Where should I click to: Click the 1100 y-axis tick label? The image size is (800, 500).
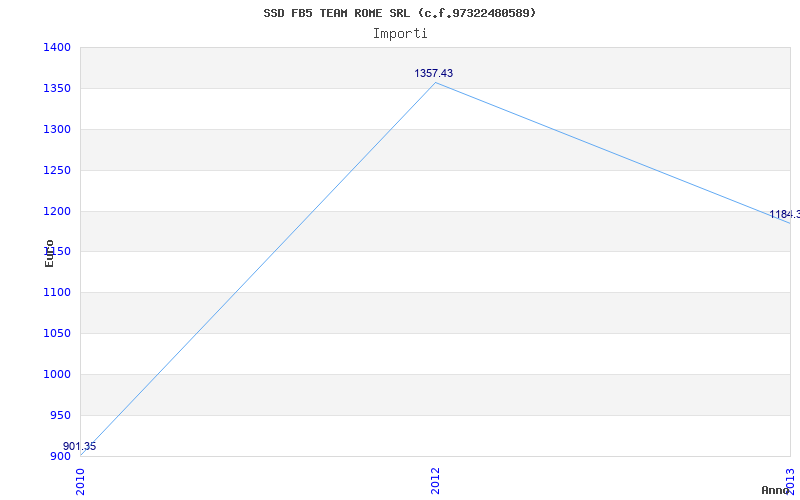click(57, 293)
